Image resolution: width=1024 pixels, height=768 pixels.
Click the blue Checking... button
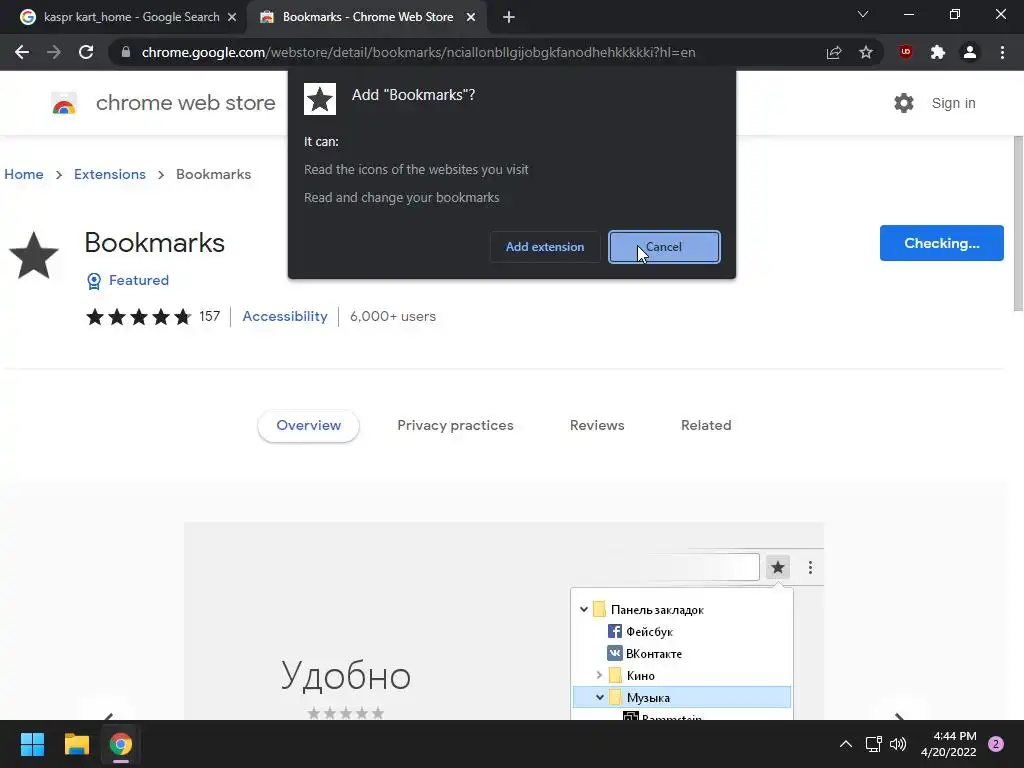tap(942, 243)
